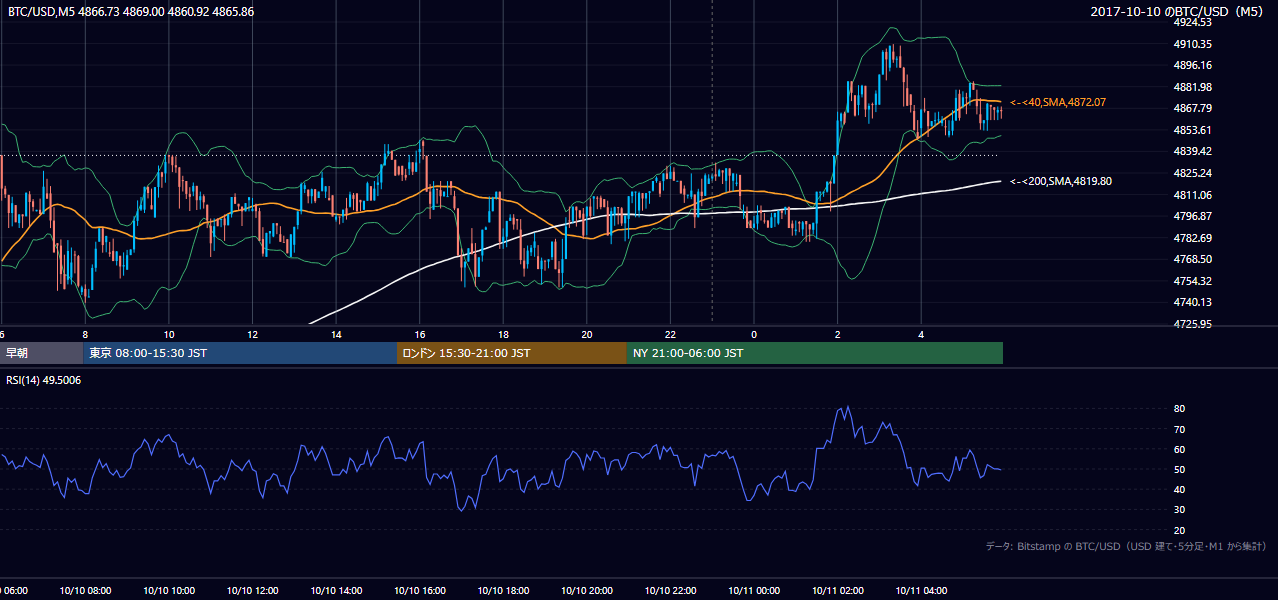Screen dimensions: 1278x600
Task: Select the 東京 08:00-15:30 JST session bar
Action: 240,353
